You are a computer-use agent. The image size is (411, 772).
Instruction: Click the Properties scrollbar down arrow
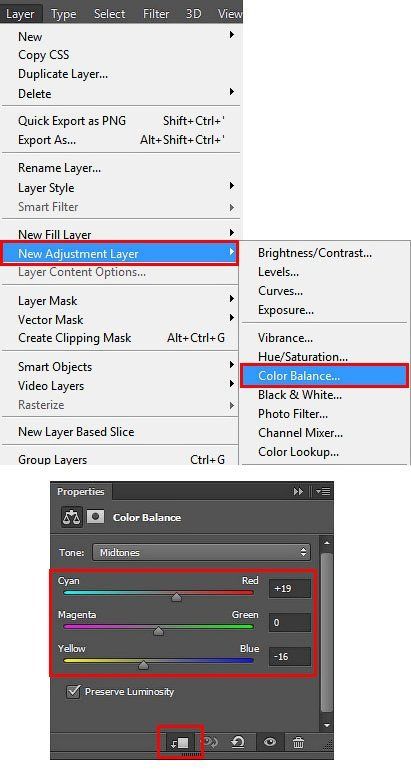(x=326, y=725)
